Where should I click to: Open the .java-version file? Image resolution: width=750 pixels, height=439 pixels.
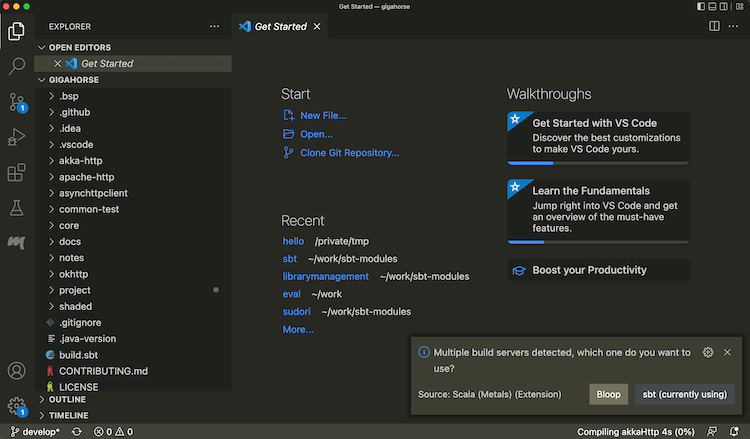pos(132,339)
